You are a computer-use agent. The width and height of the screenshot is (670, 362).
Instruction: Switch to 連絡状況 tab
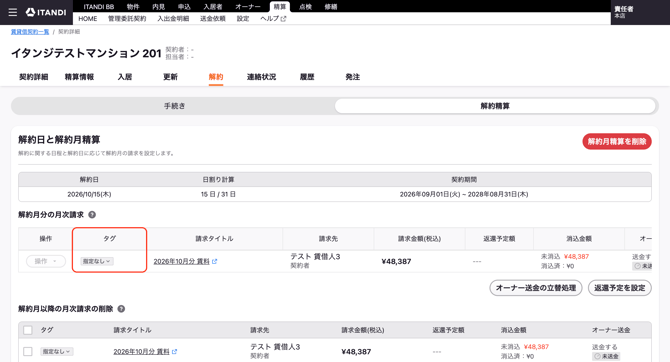tap(262, 77)
